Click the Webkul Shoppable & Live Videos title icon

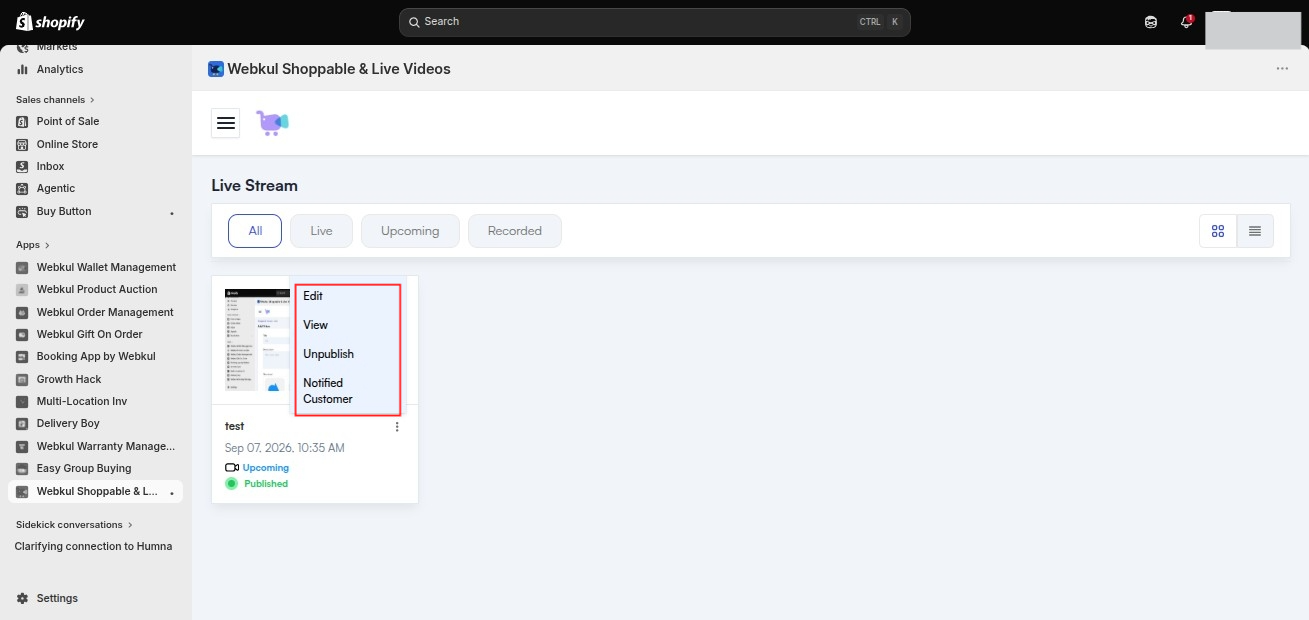216,69
